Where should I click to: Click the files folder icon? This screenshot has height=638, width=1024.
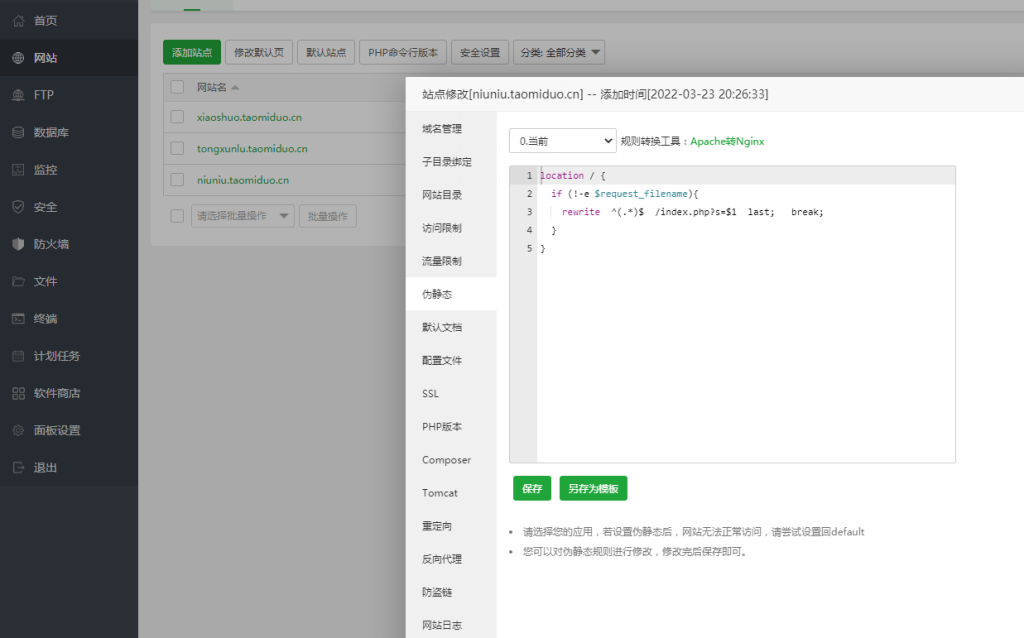pos(18,282)
